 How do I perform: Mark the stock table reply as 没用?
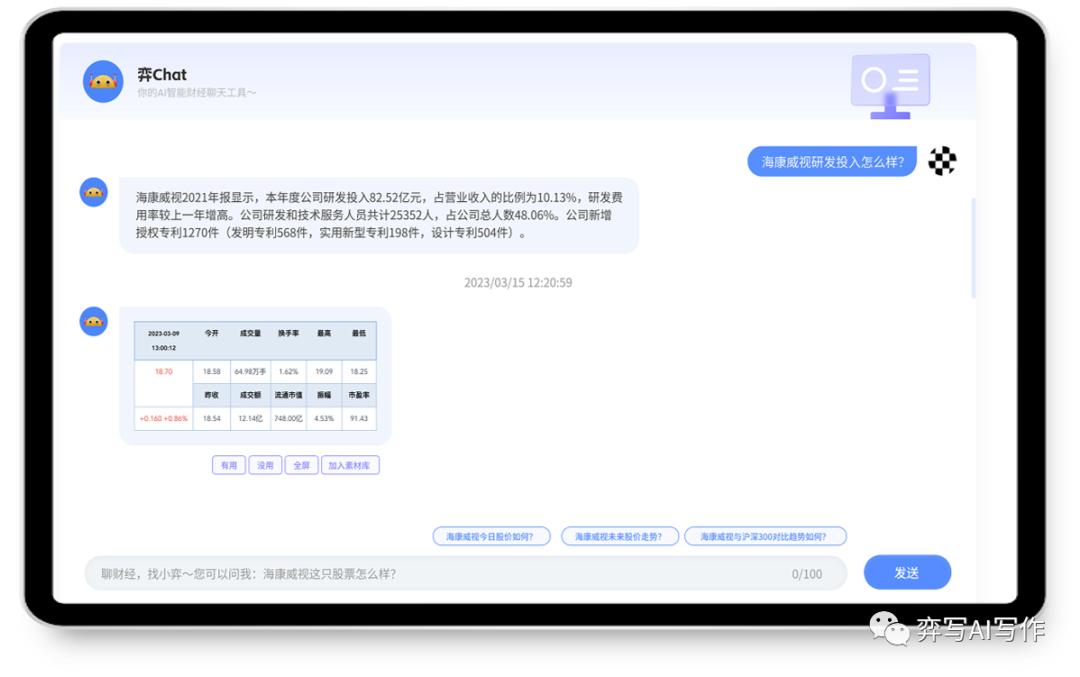265,465
